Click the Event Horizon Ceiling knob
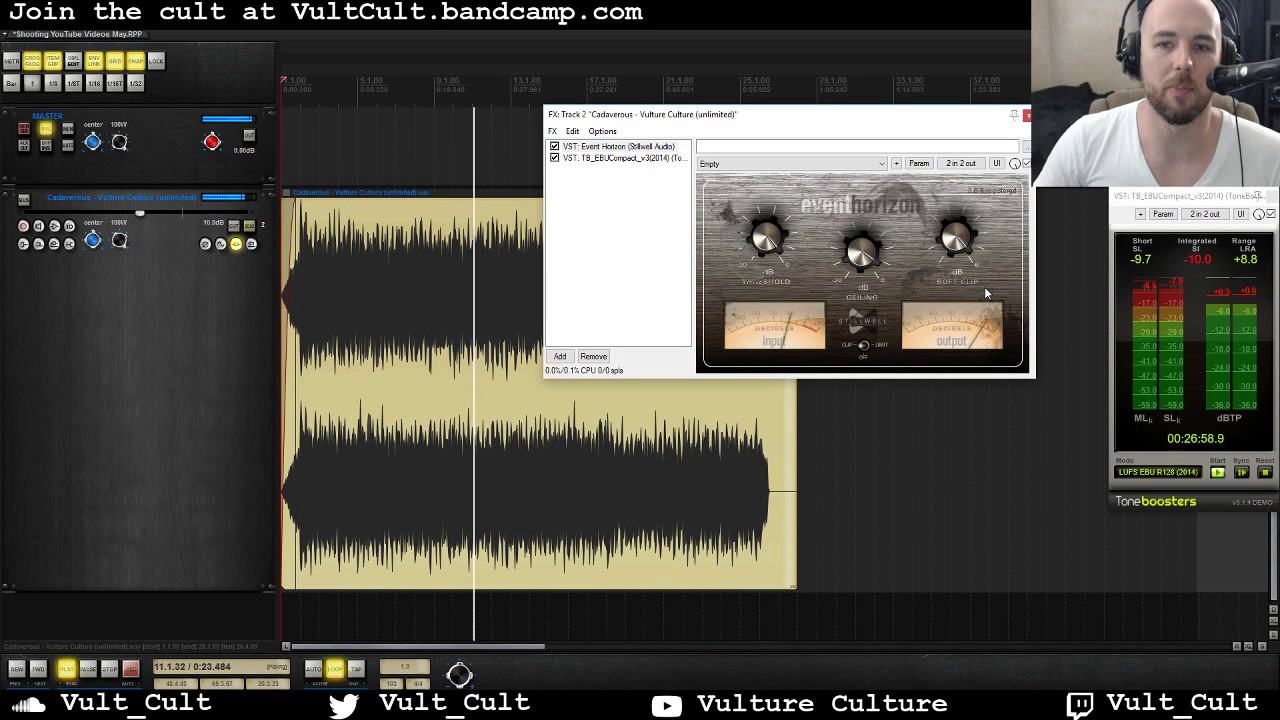This screenshot has width=1280, height=720. [x=862, y=252]
